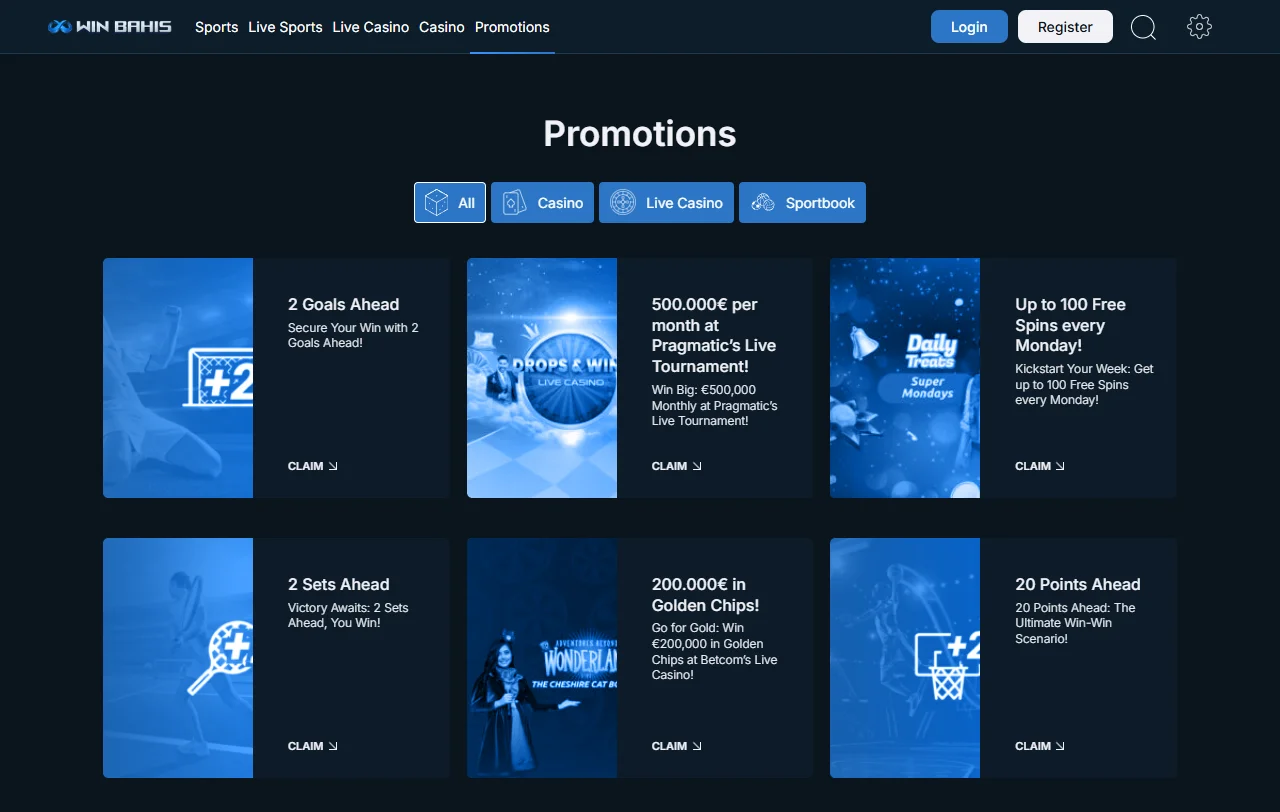Click the sports balls icon in Sportbook filter

pos(763,203)
